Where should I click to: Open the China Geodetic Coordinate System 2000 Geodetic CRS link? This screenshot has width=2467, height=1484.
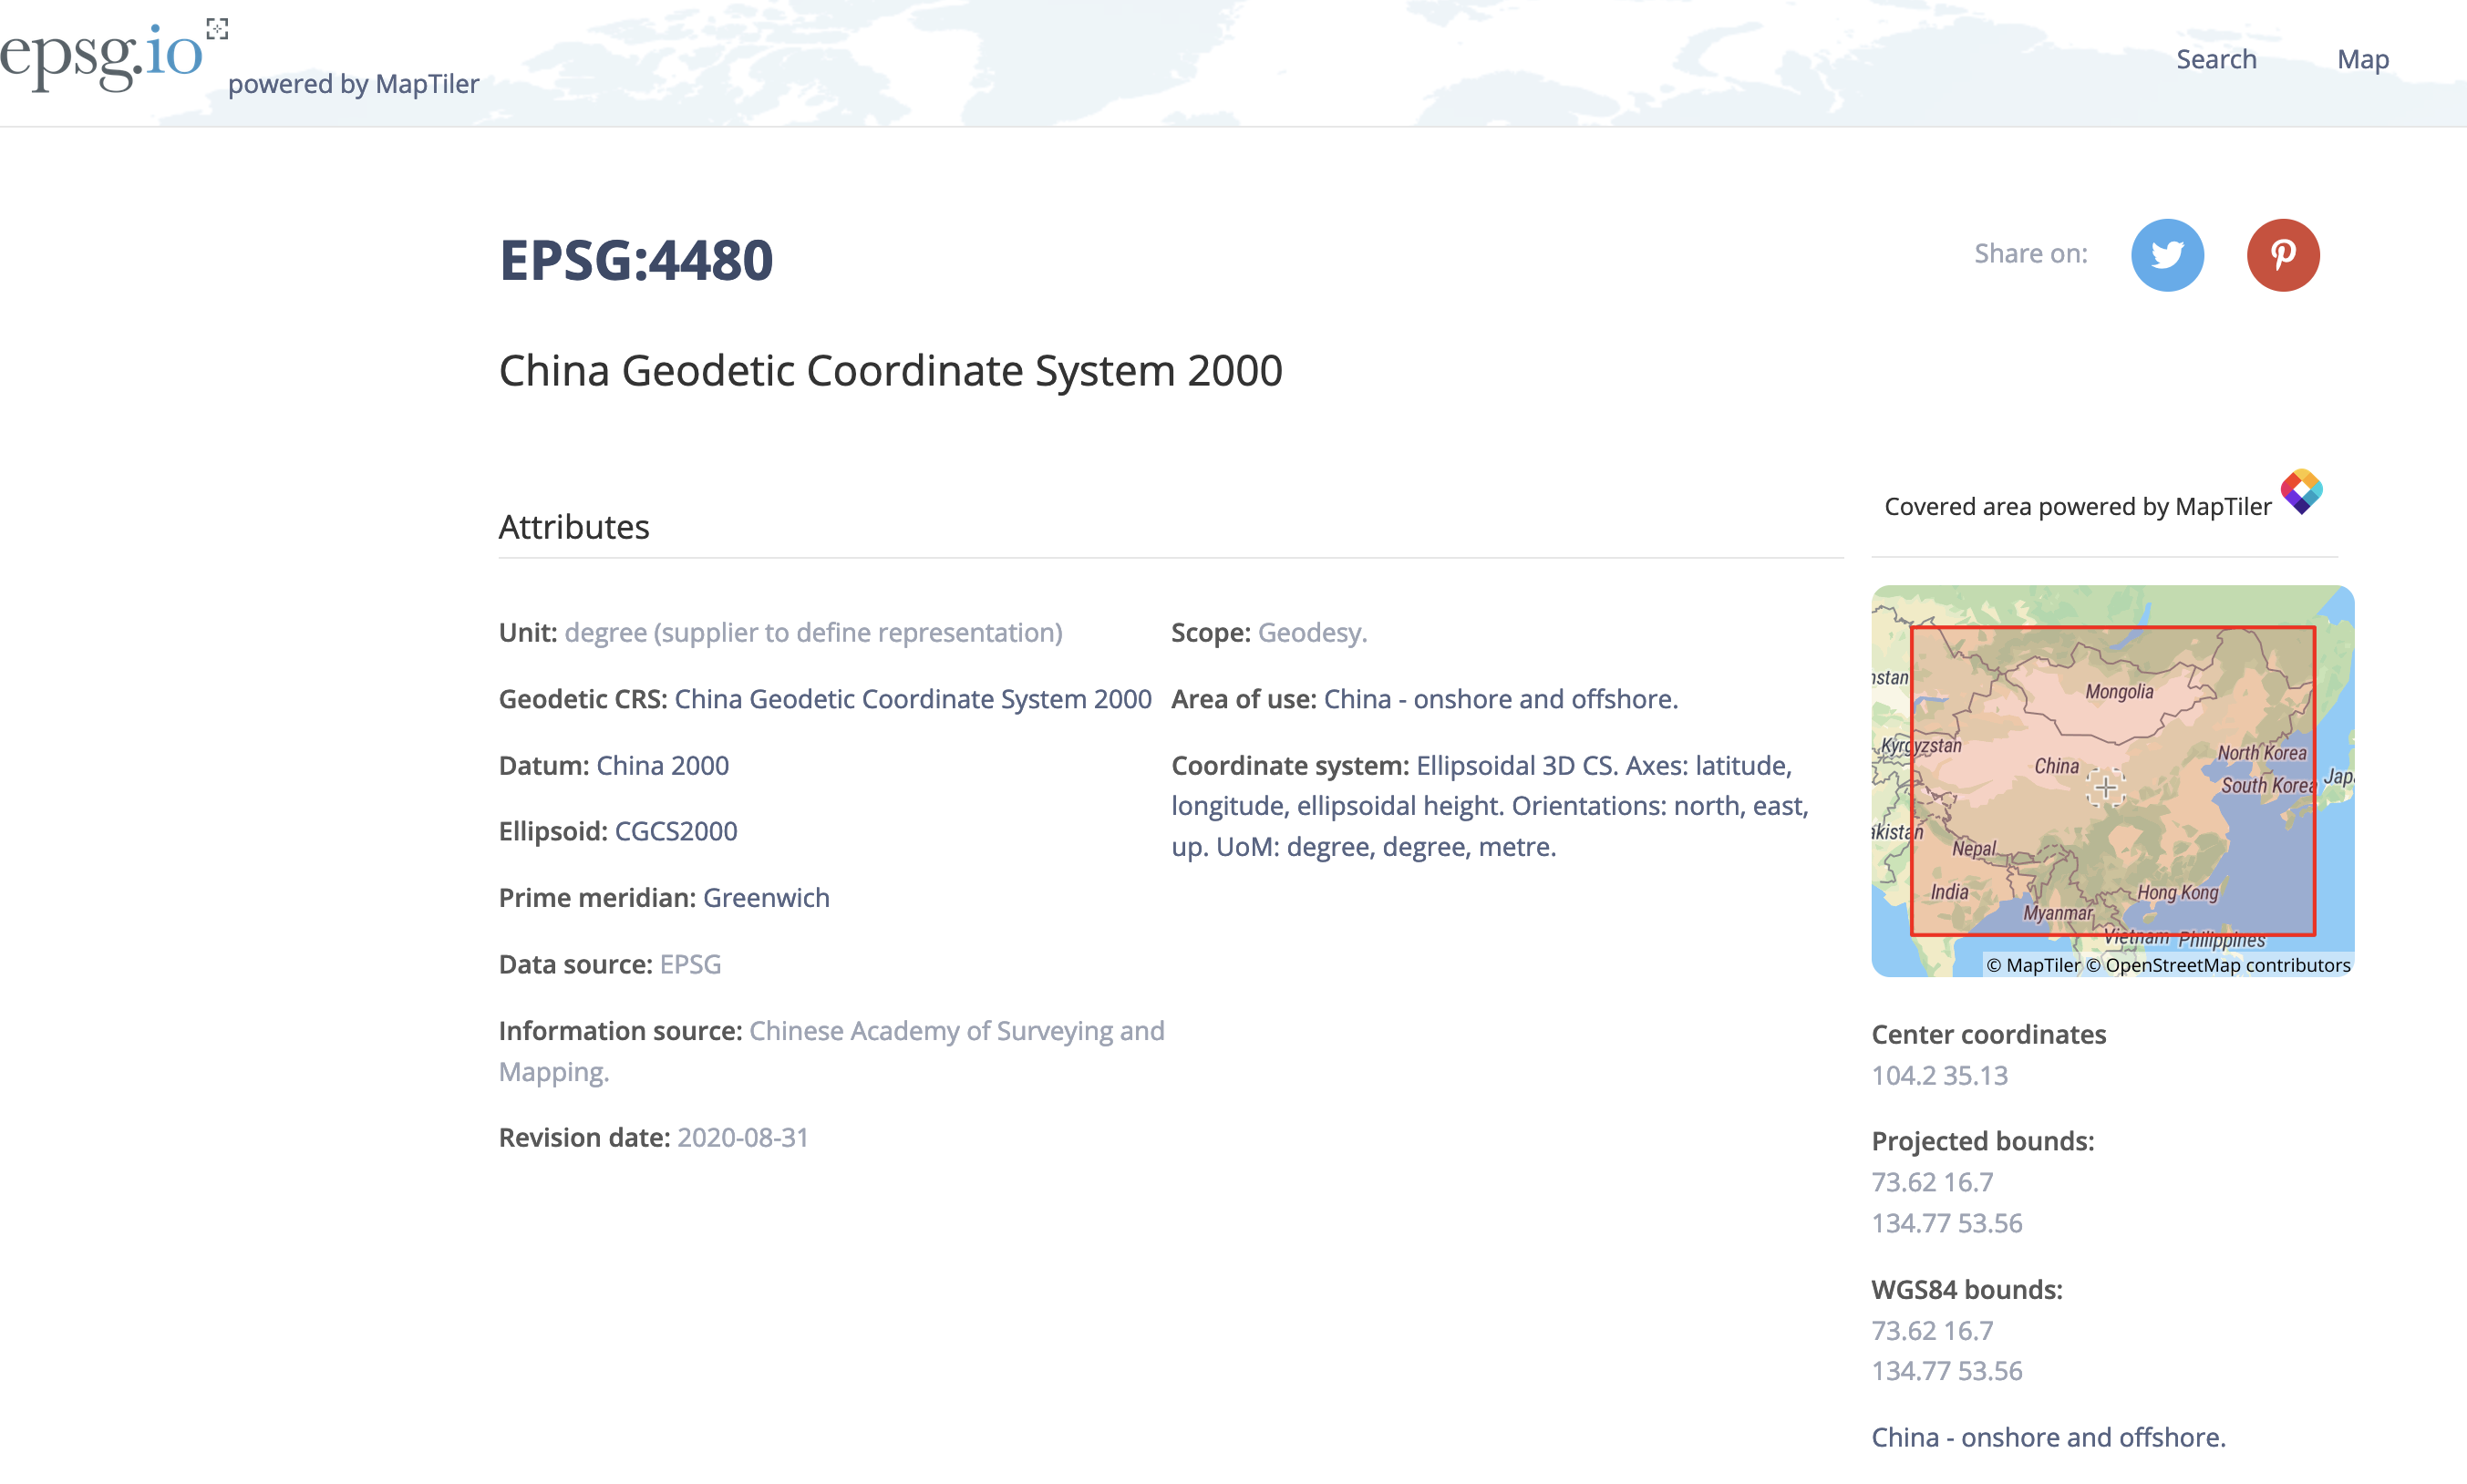tap(912, 699)
